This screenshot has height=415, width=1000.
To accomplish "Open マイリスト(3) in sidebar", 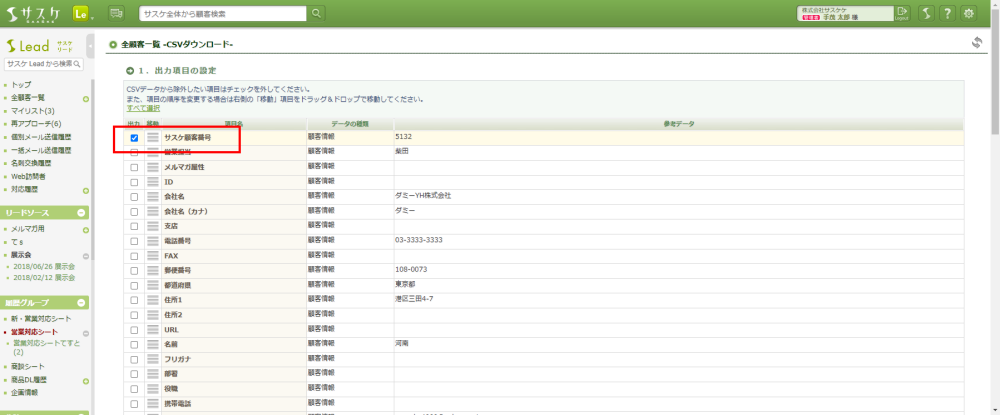I will [32, 110].
